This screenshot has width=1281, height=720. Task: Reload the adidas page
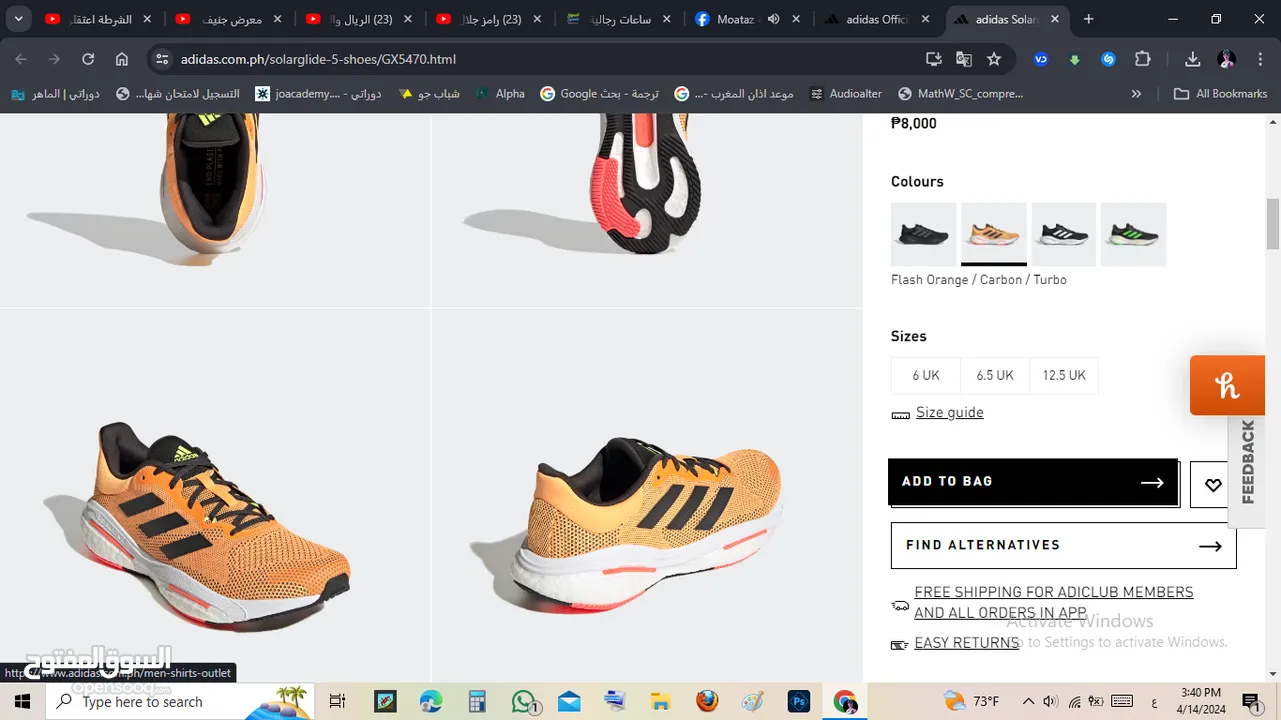(88, 59)
